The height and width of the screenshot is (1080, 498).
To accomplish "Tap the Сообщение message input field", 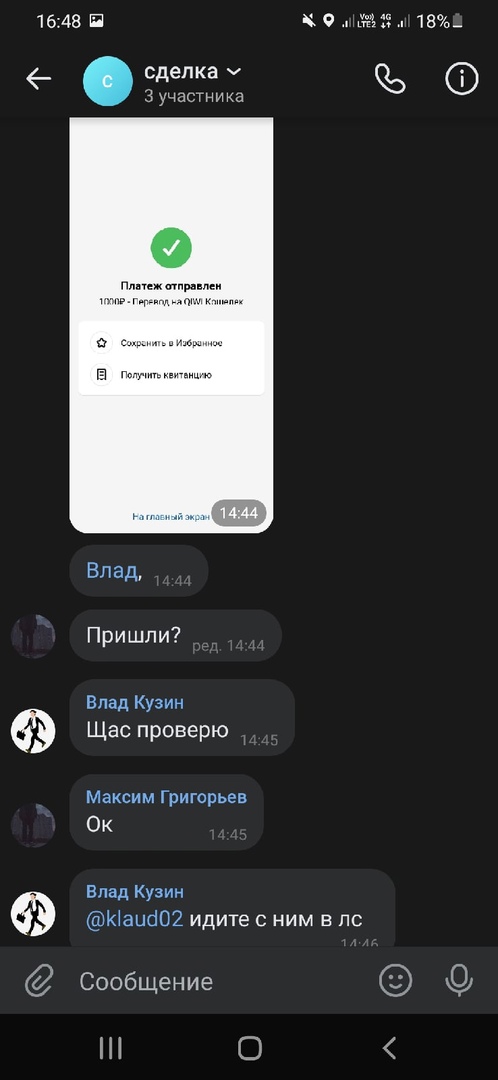I will (x=220, y=981).
